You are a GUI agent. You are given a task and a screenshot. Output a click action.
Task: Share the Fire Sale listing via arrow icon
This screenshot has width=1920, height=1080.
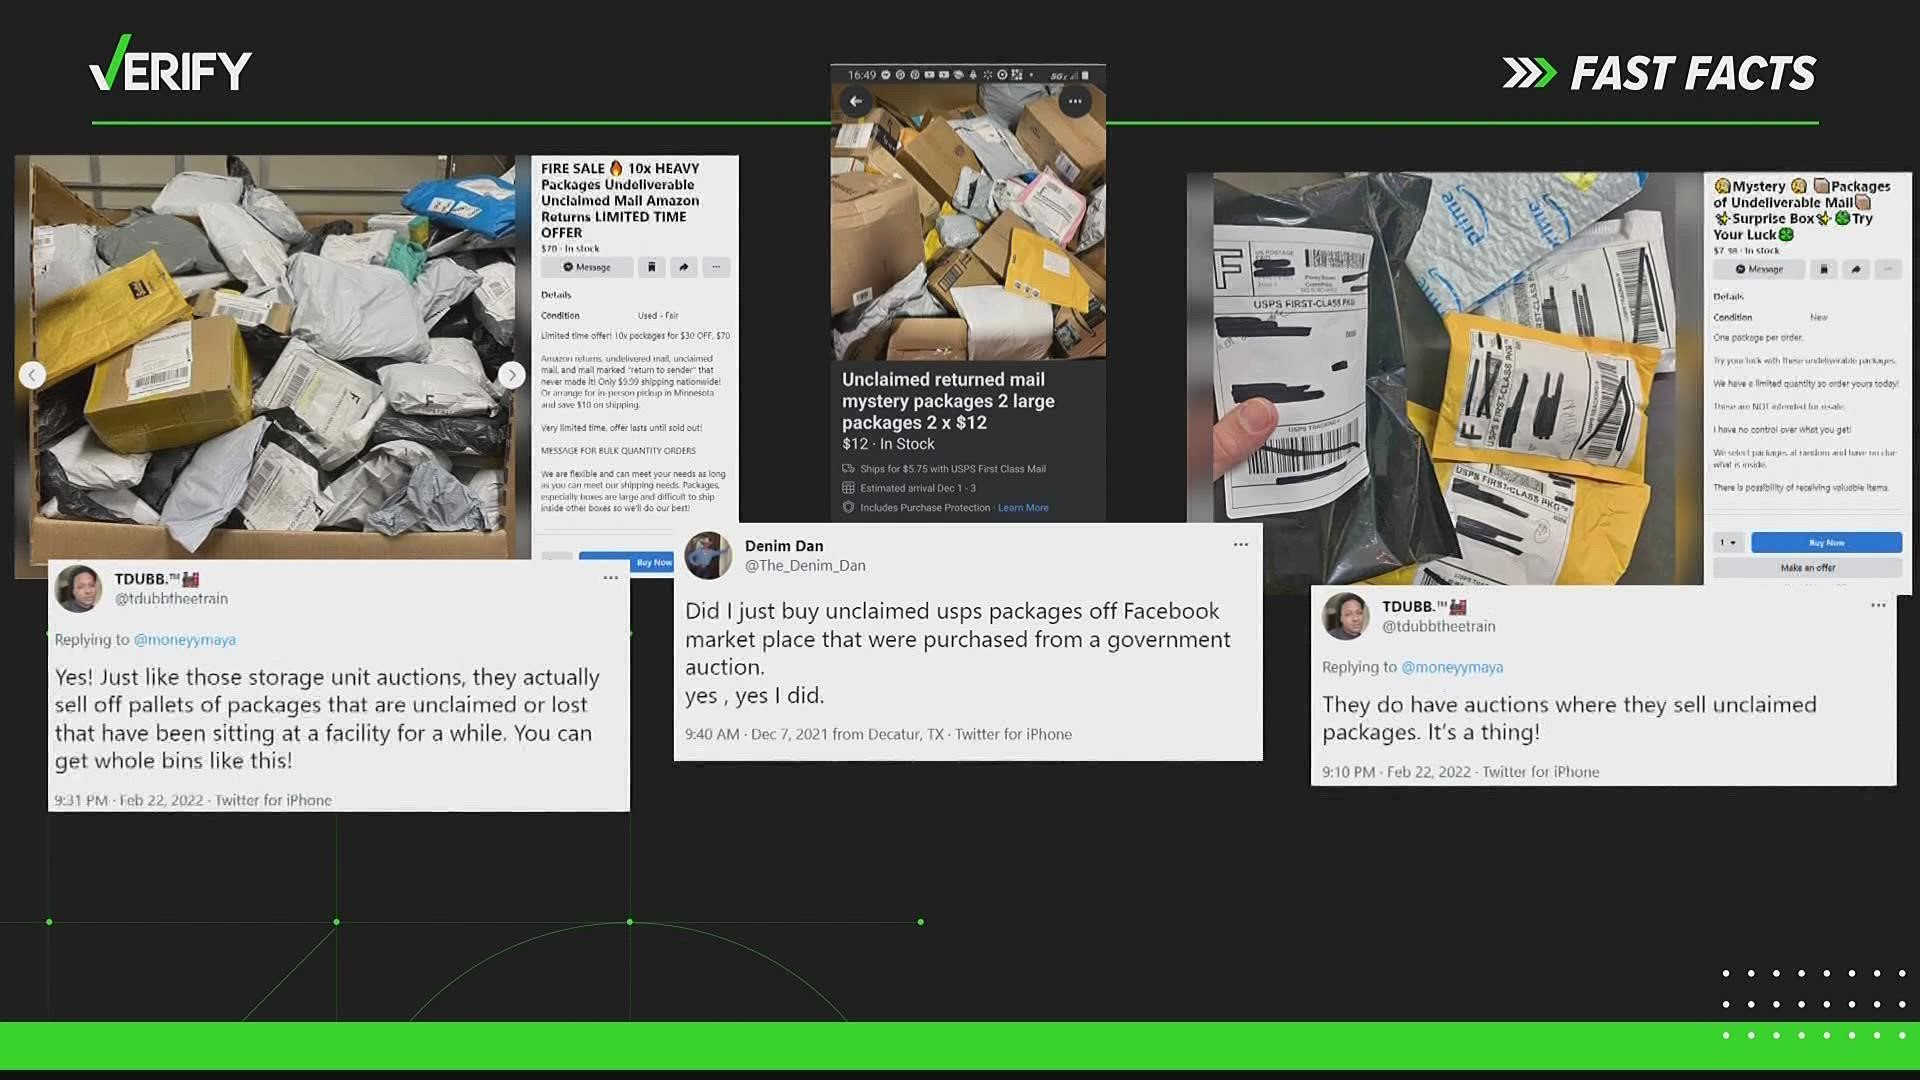pyautogui.click(x=684, y=267)
